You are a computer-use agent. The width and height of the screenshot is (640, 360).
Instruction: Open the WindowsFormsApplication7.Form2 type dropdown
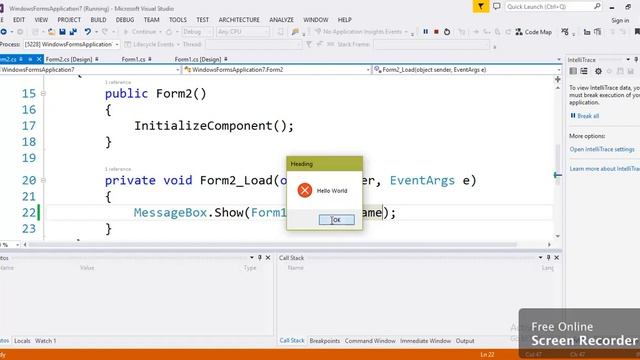click(x=368, y=70)
